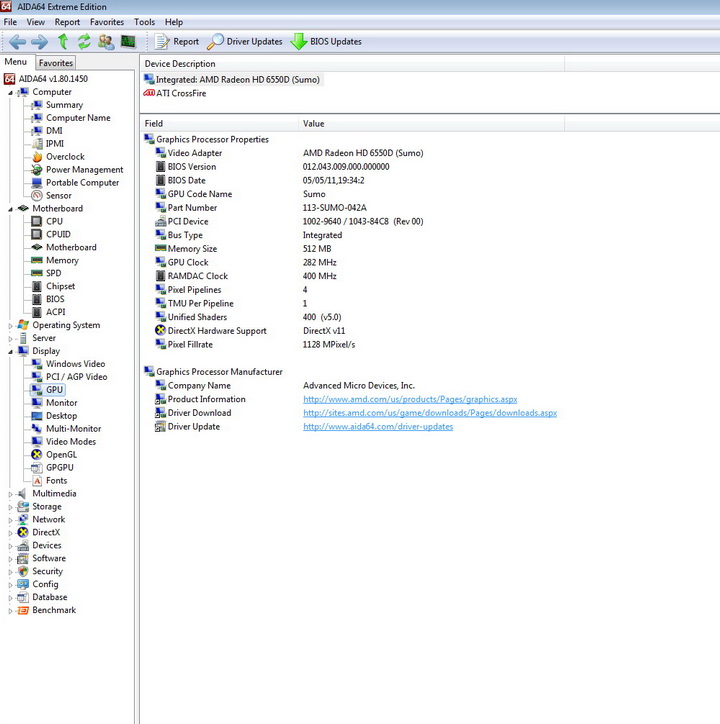Screen dimensions: 720x724
Task: Select the Power Management icon
Action: pos(37,170)
